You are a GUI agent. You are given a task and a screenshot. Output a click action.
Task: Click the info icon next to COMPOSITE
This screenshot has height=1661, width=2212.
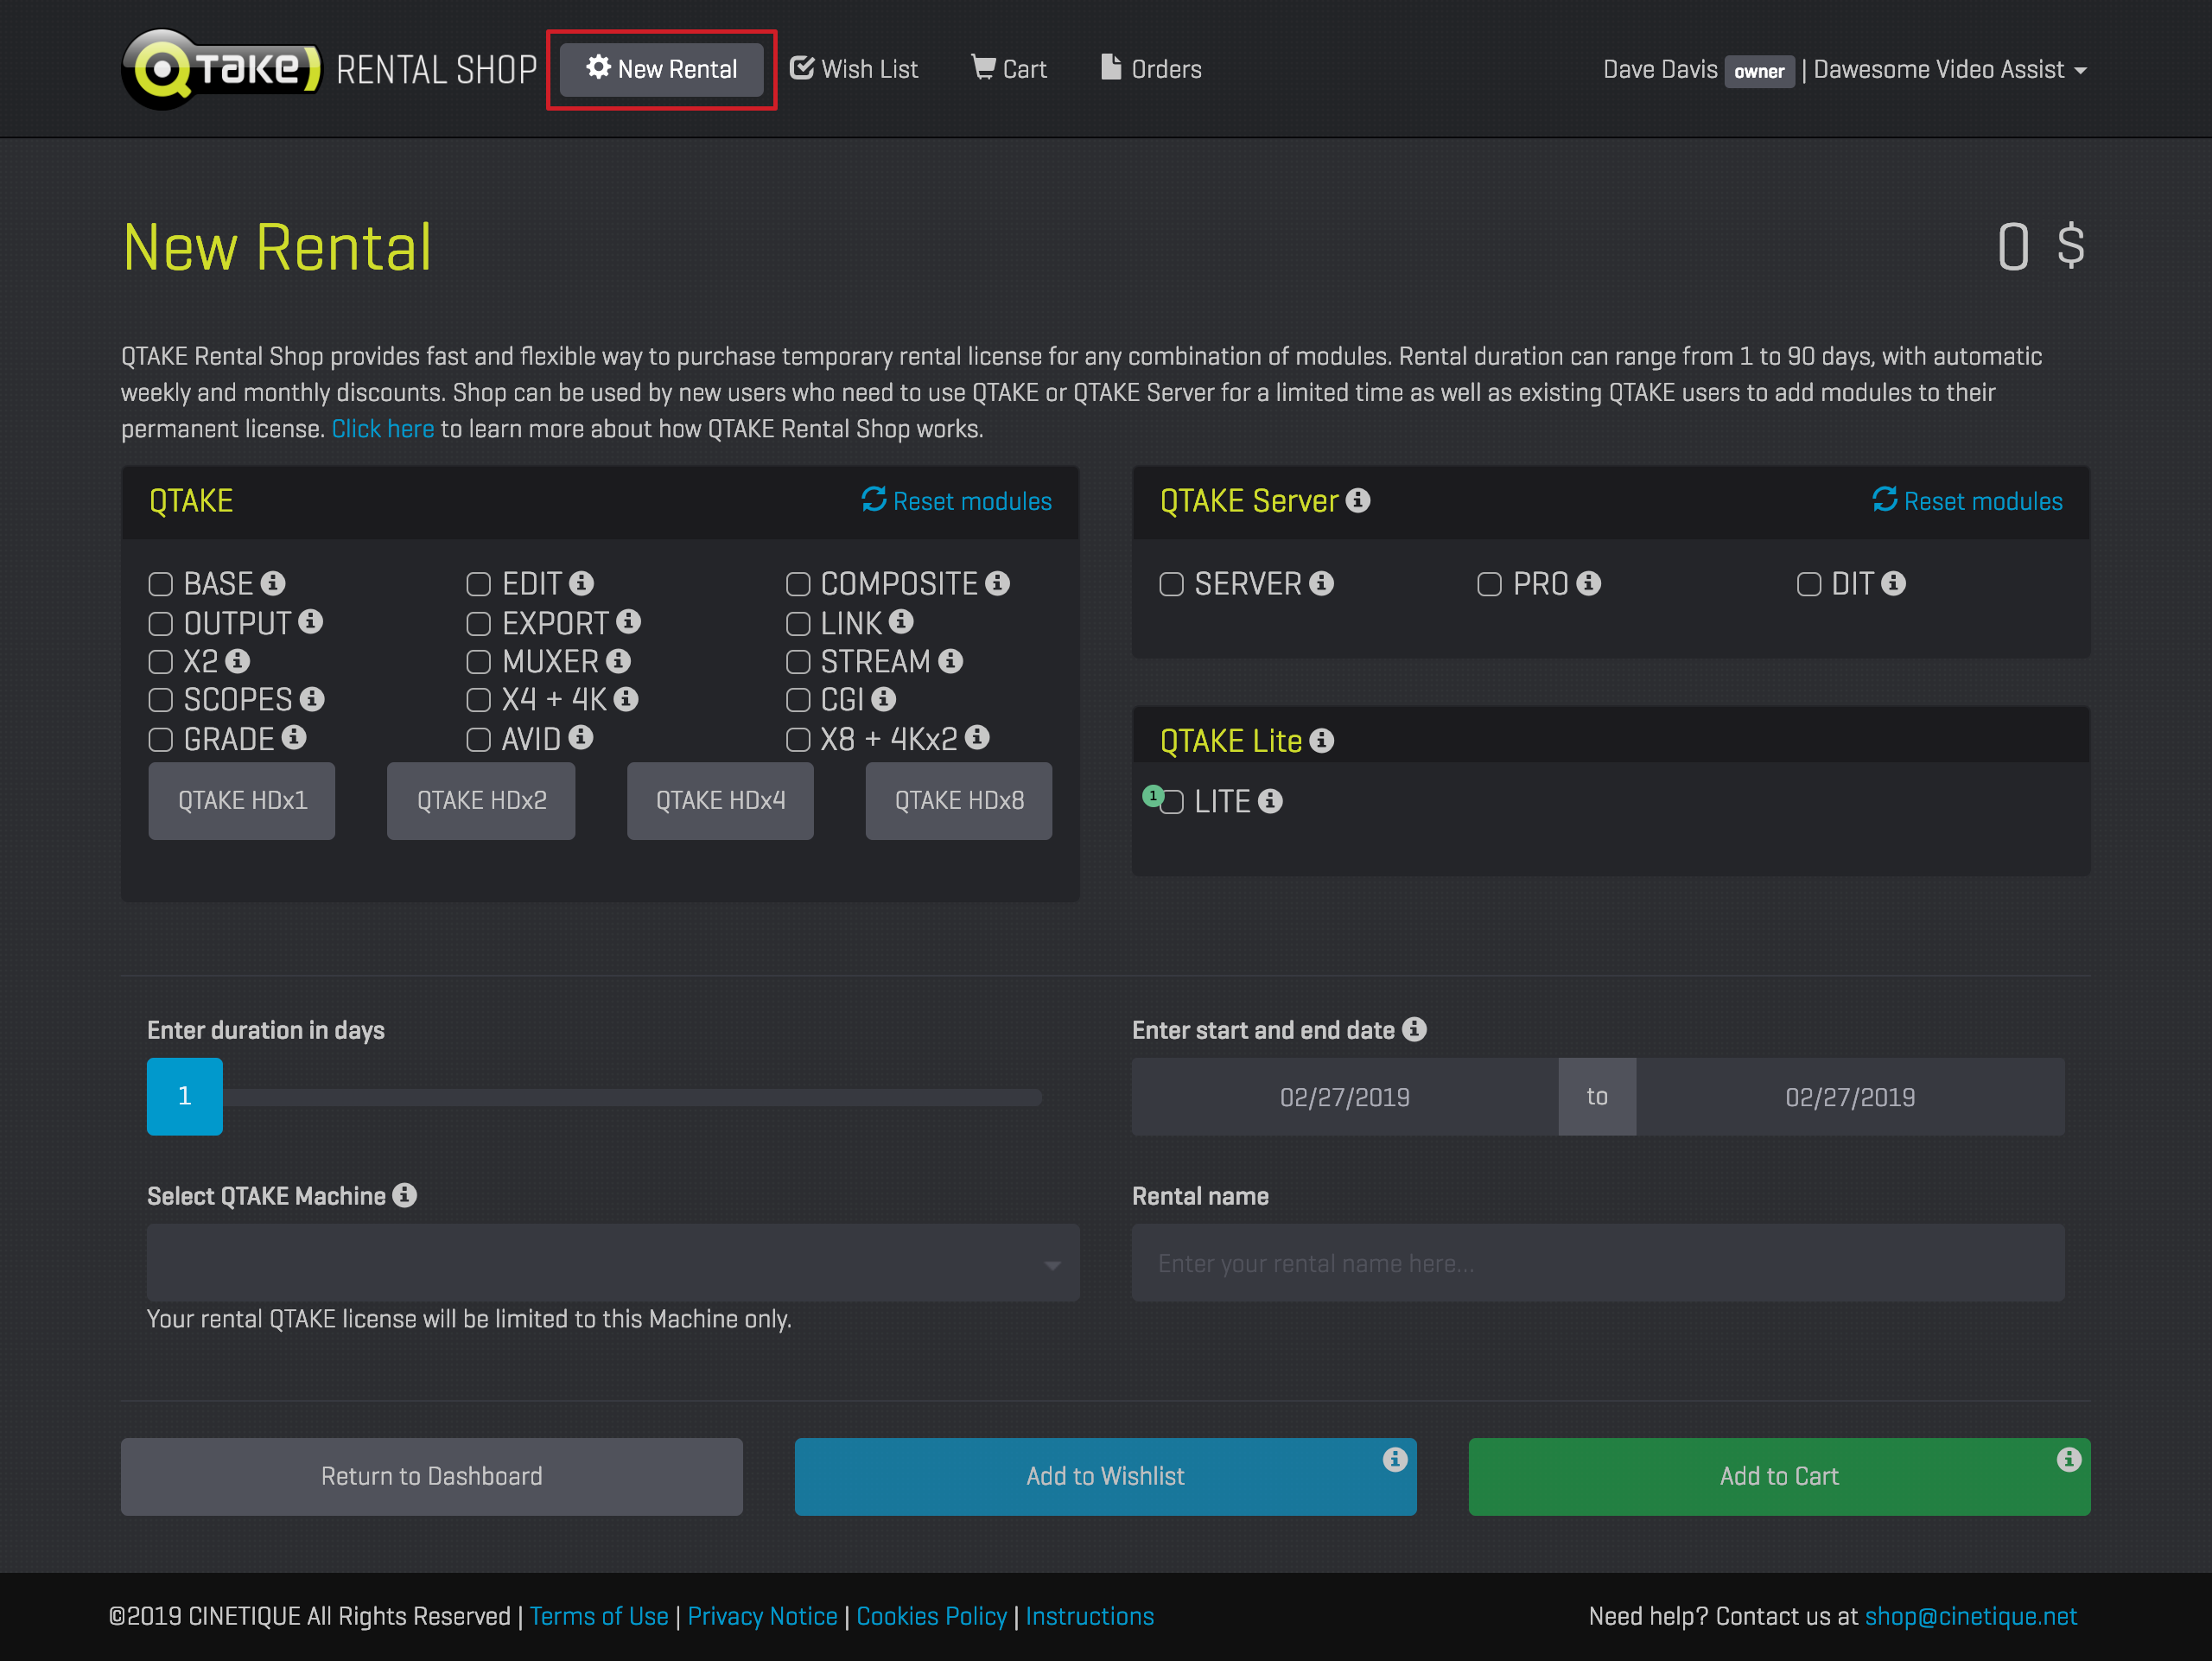[x=997, y=583]
